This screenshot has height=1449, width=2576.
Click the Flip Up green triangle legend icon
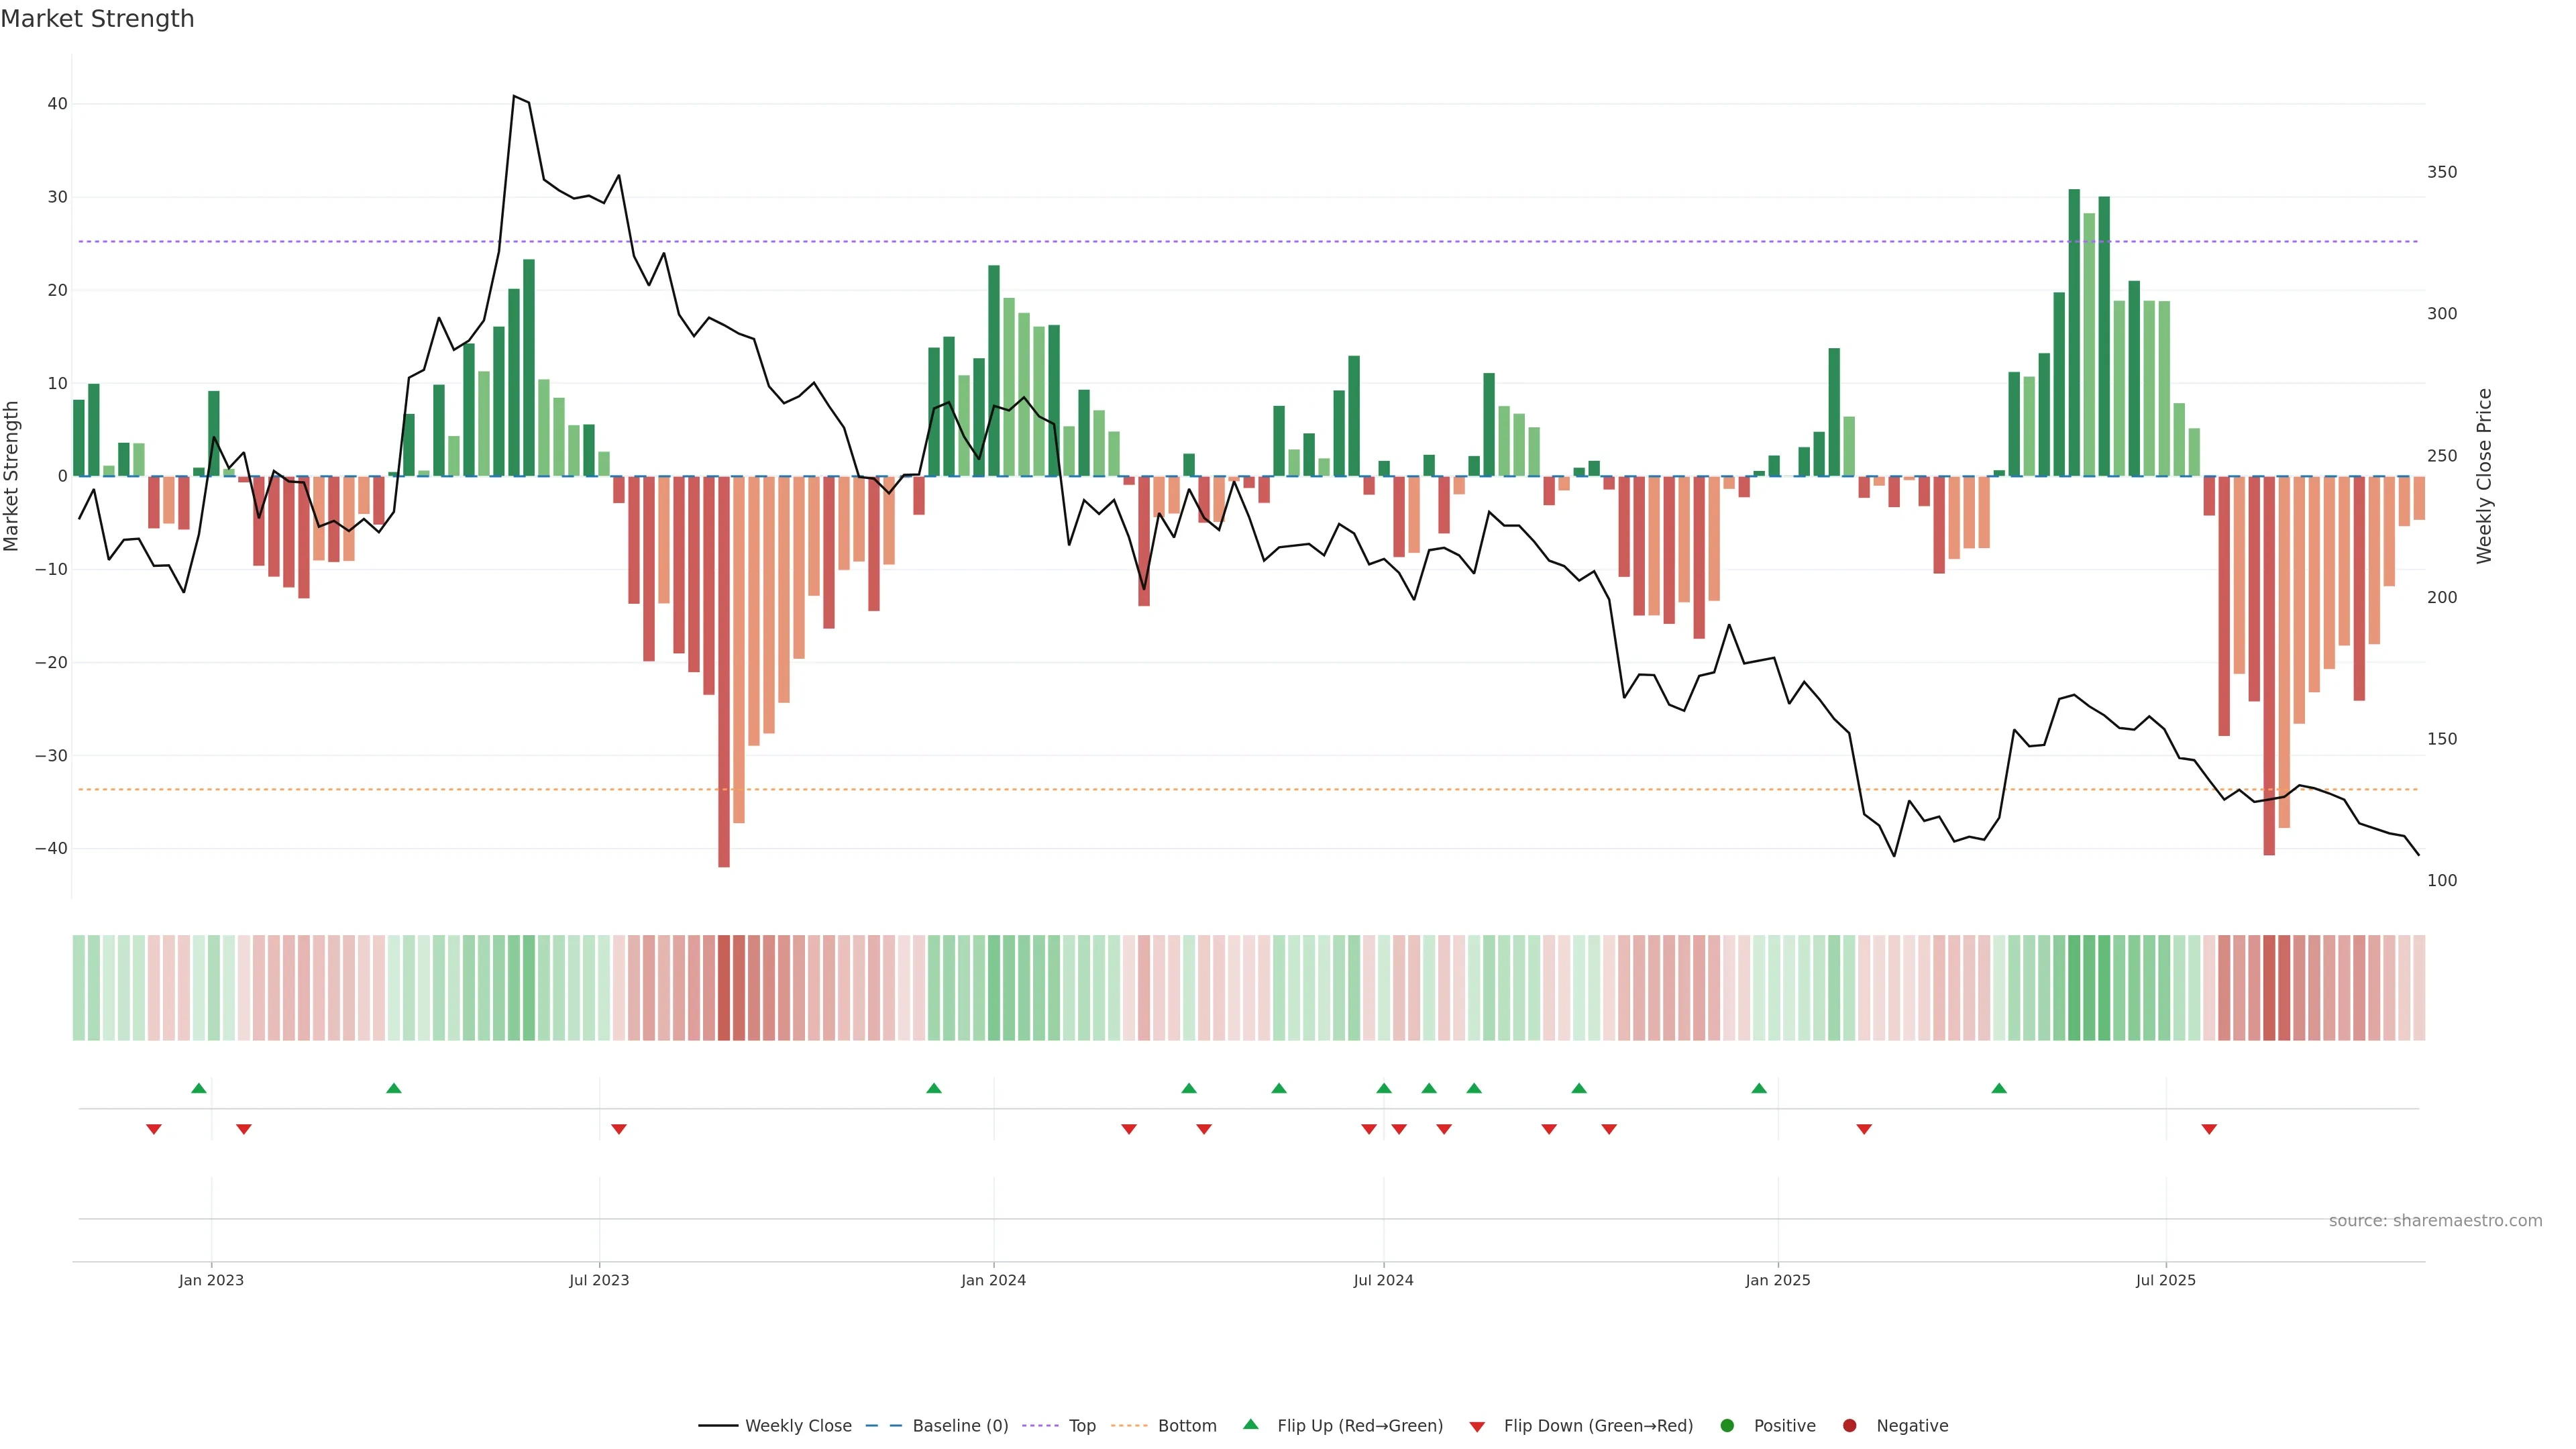click(1250, 1425)
